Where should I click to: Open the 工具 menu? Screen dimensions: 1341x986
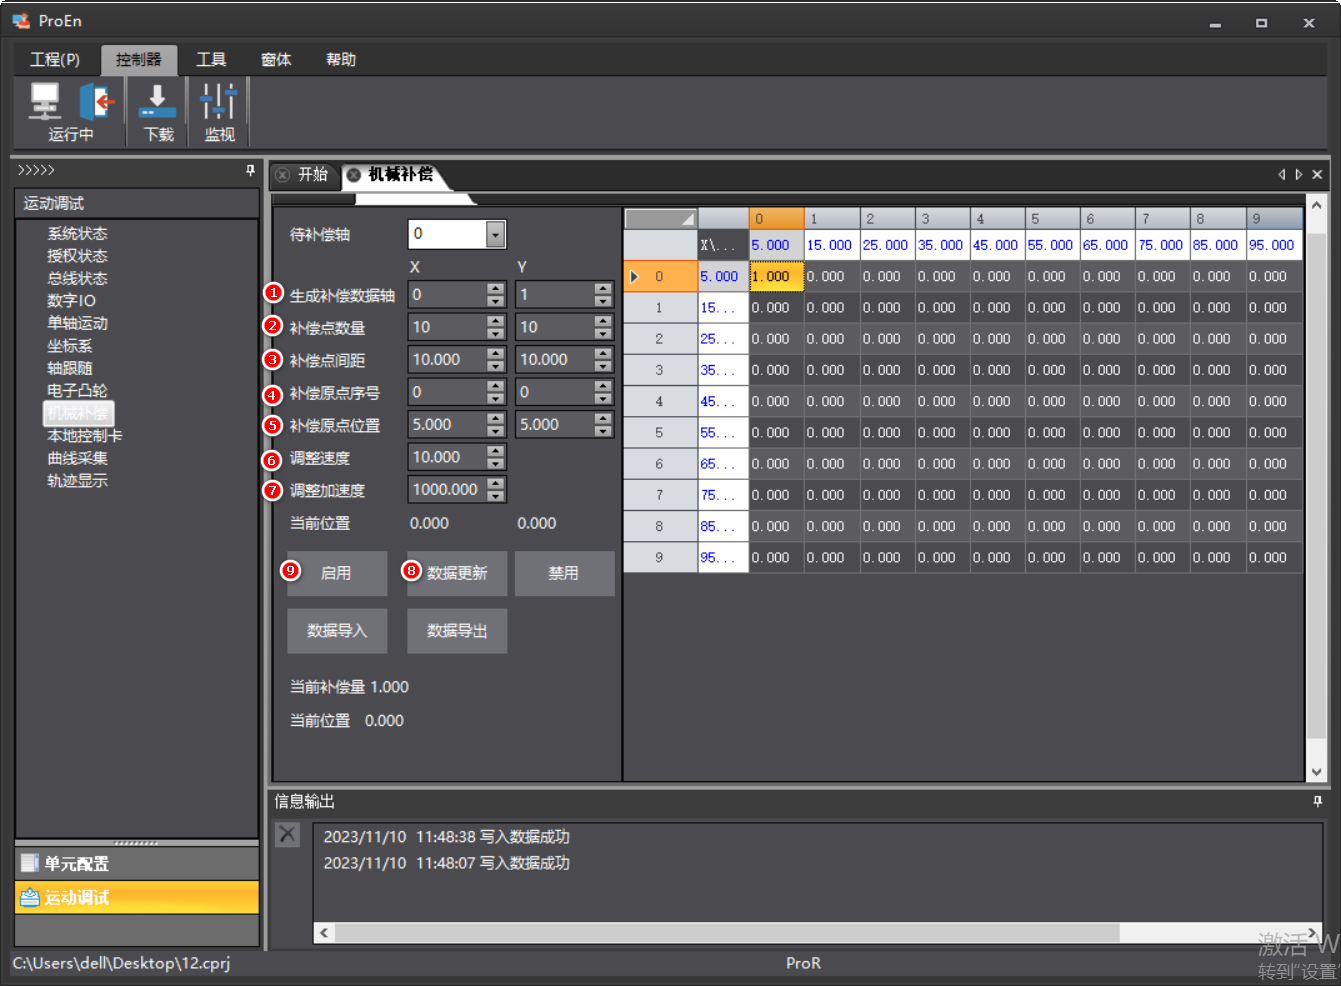coord(211,60)
